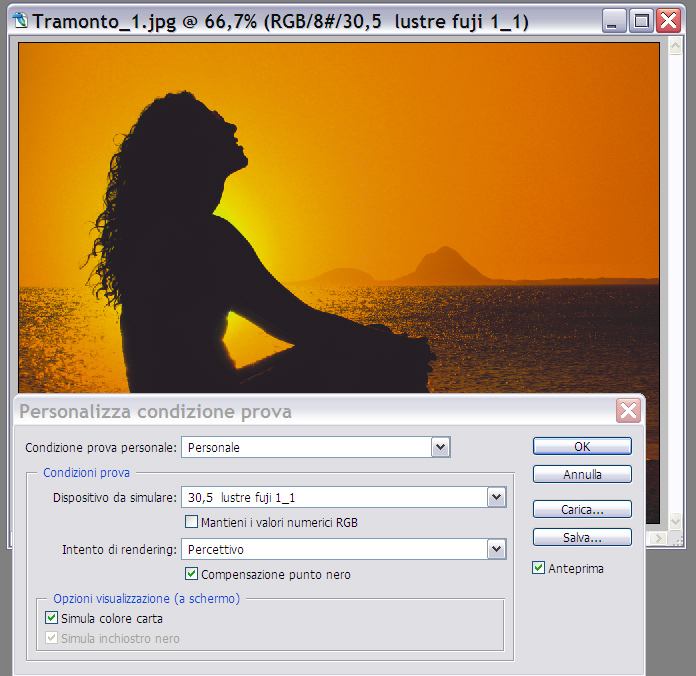Close the Tramonto_1.jpg document window
Screen dimensions: 696x676
(668, 21)
